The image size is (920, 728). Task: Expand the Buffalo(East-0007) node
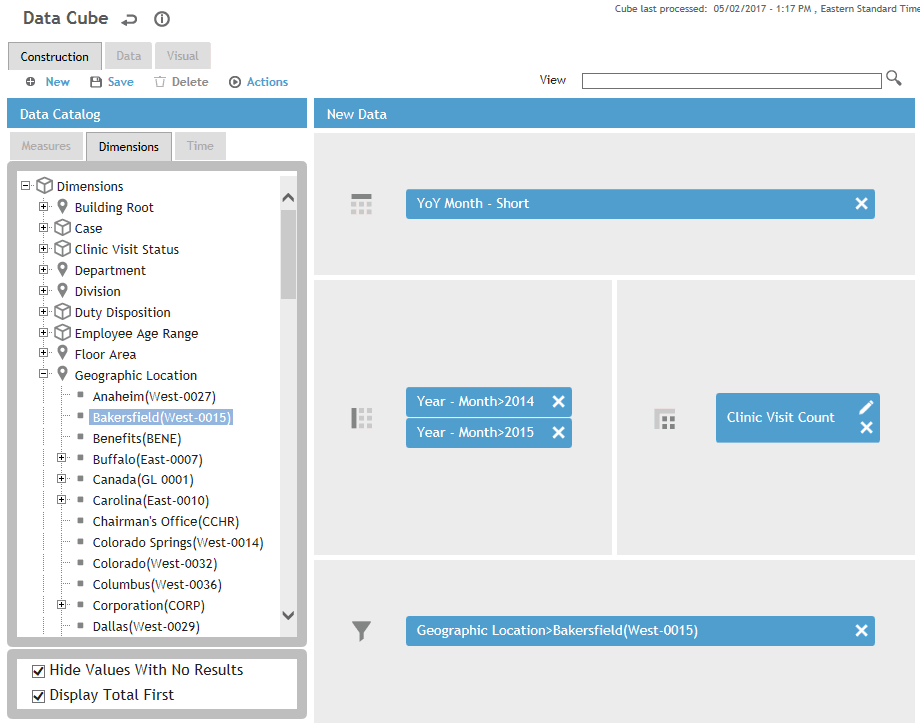pos(62,458)
